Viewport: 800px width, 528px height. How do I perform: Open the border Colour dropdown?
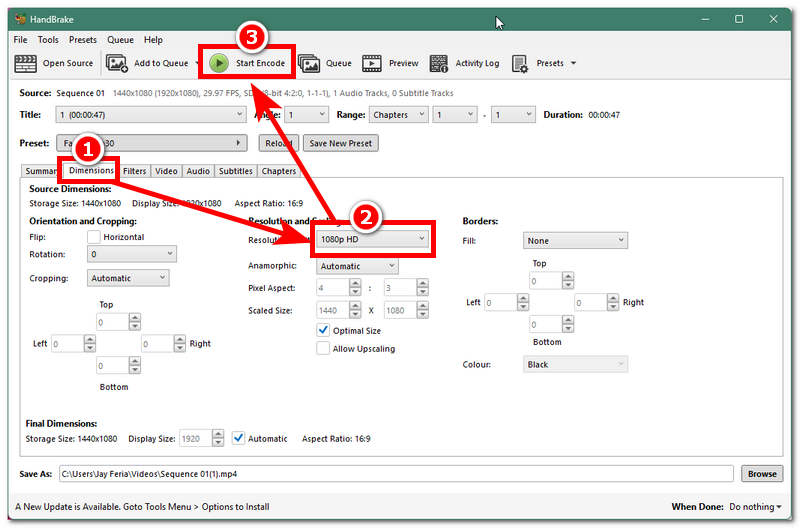coord(576,364)
